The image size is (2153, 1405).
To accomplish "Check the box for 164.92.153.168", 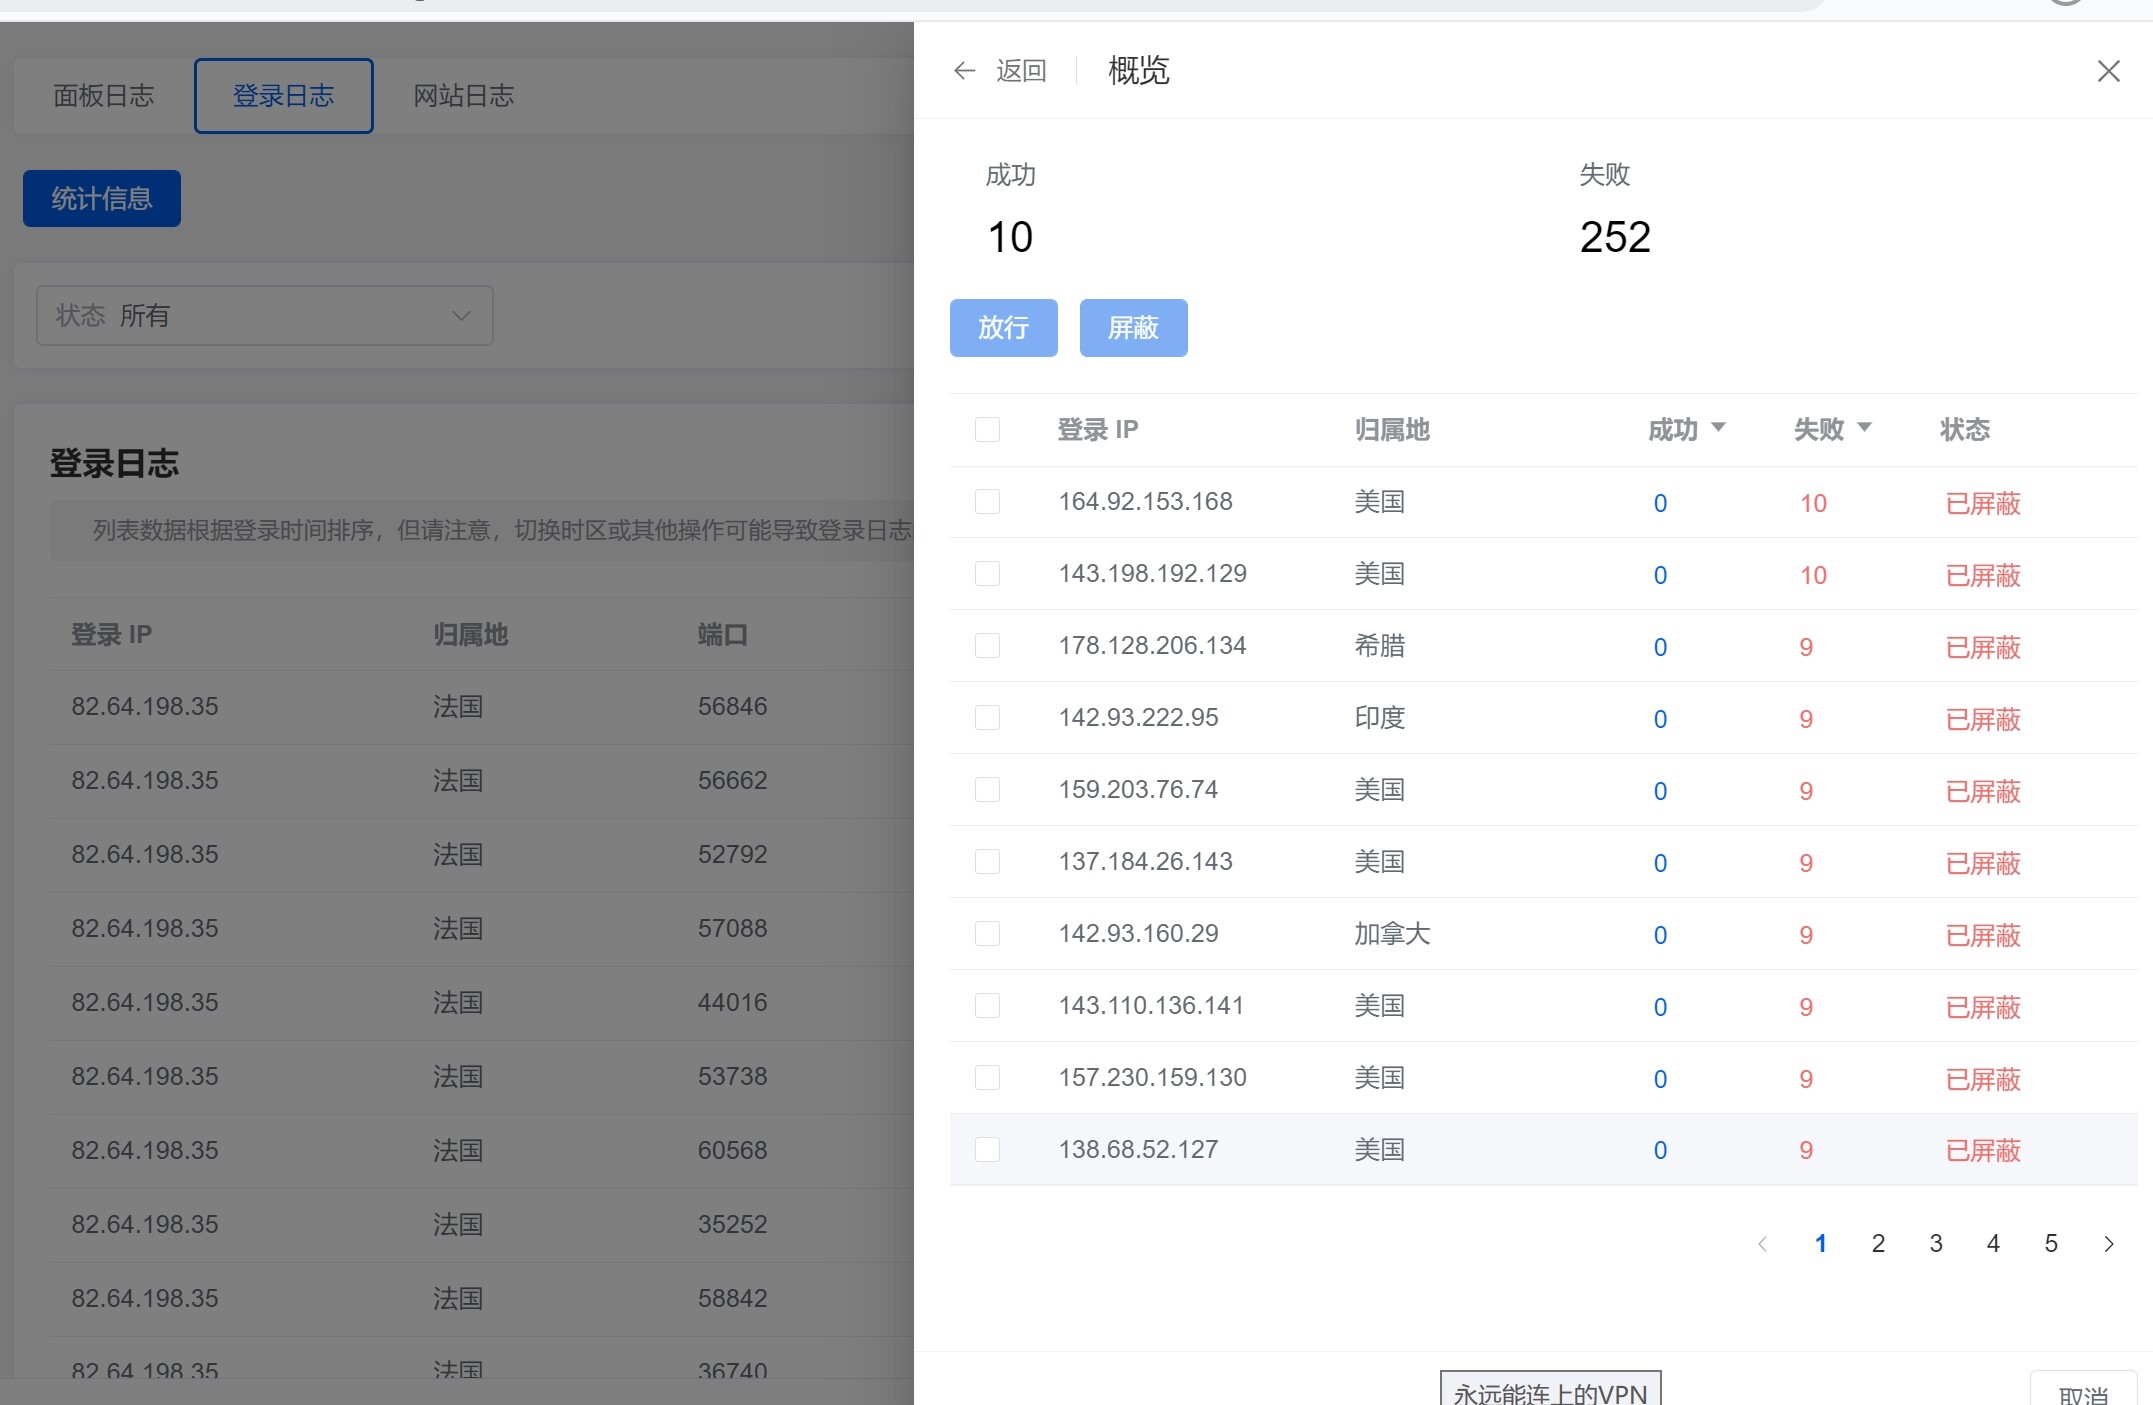I will 987,502.
